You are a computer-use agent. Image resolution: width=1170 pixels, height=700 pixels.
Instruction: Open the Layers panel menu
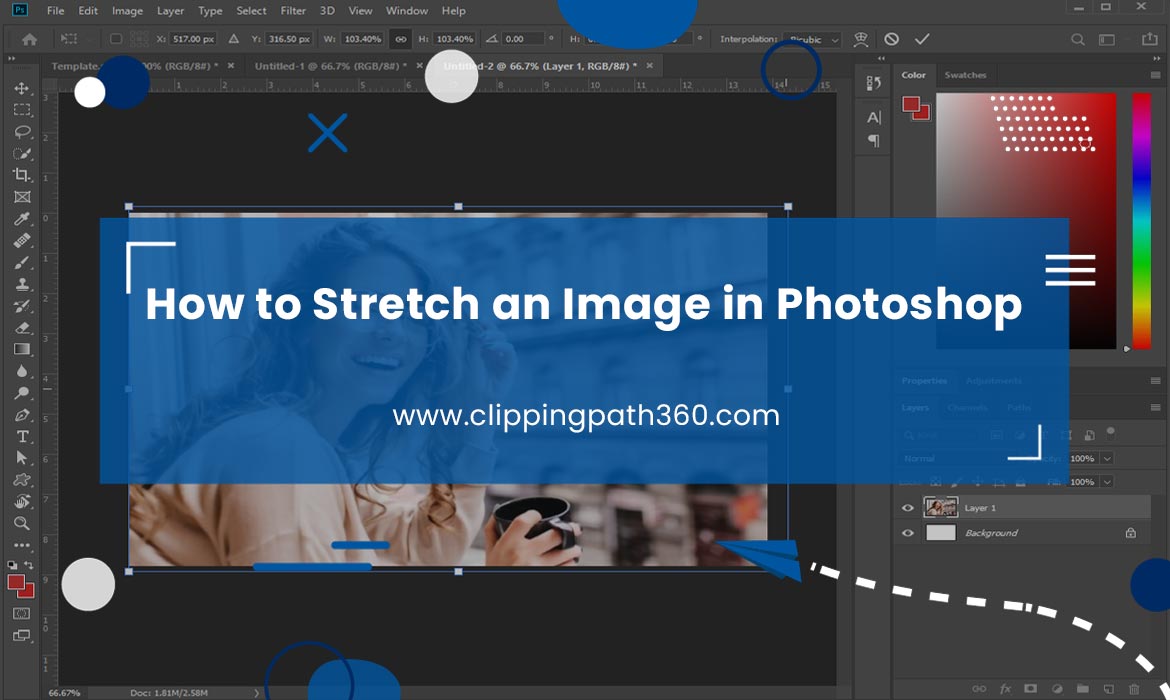[x=1155, y=407]
